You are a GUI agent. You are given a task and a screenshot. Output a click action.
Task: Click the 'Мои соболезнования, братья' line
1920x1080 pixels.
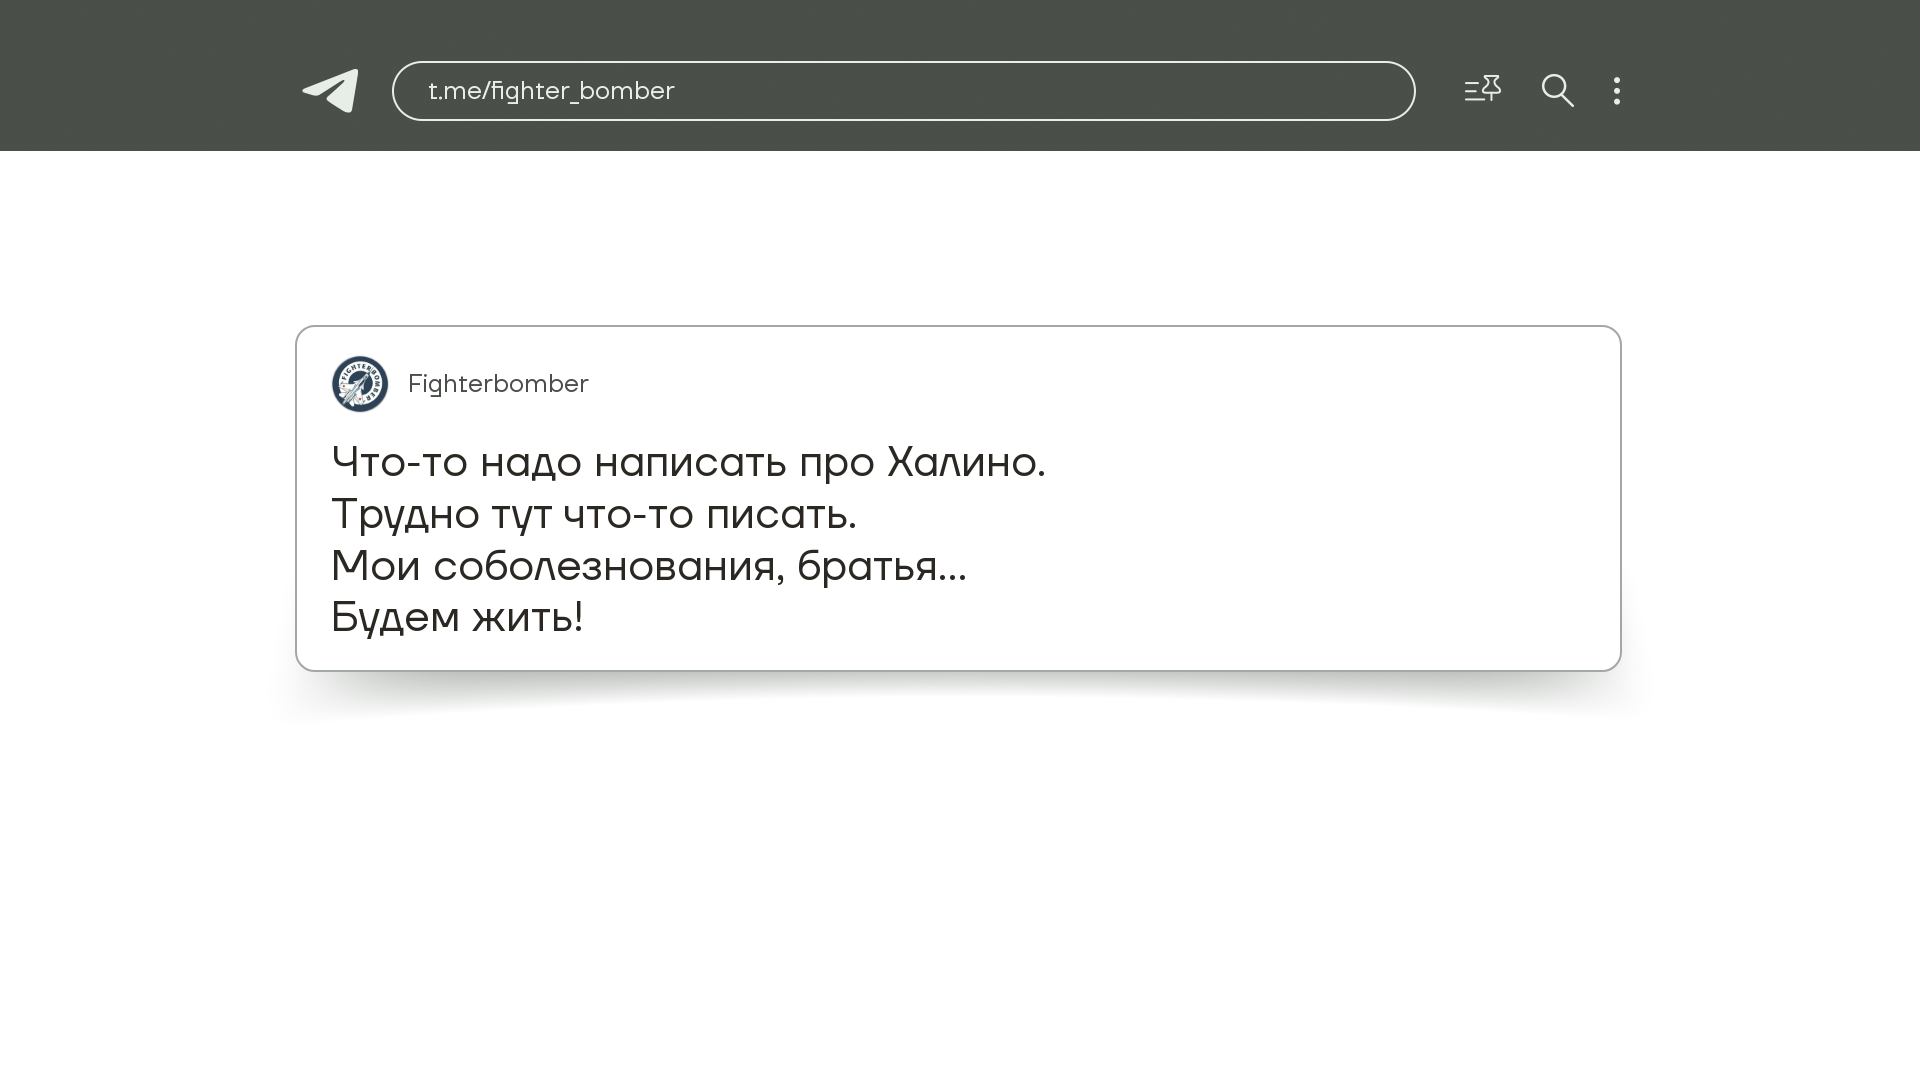[648, 567]
